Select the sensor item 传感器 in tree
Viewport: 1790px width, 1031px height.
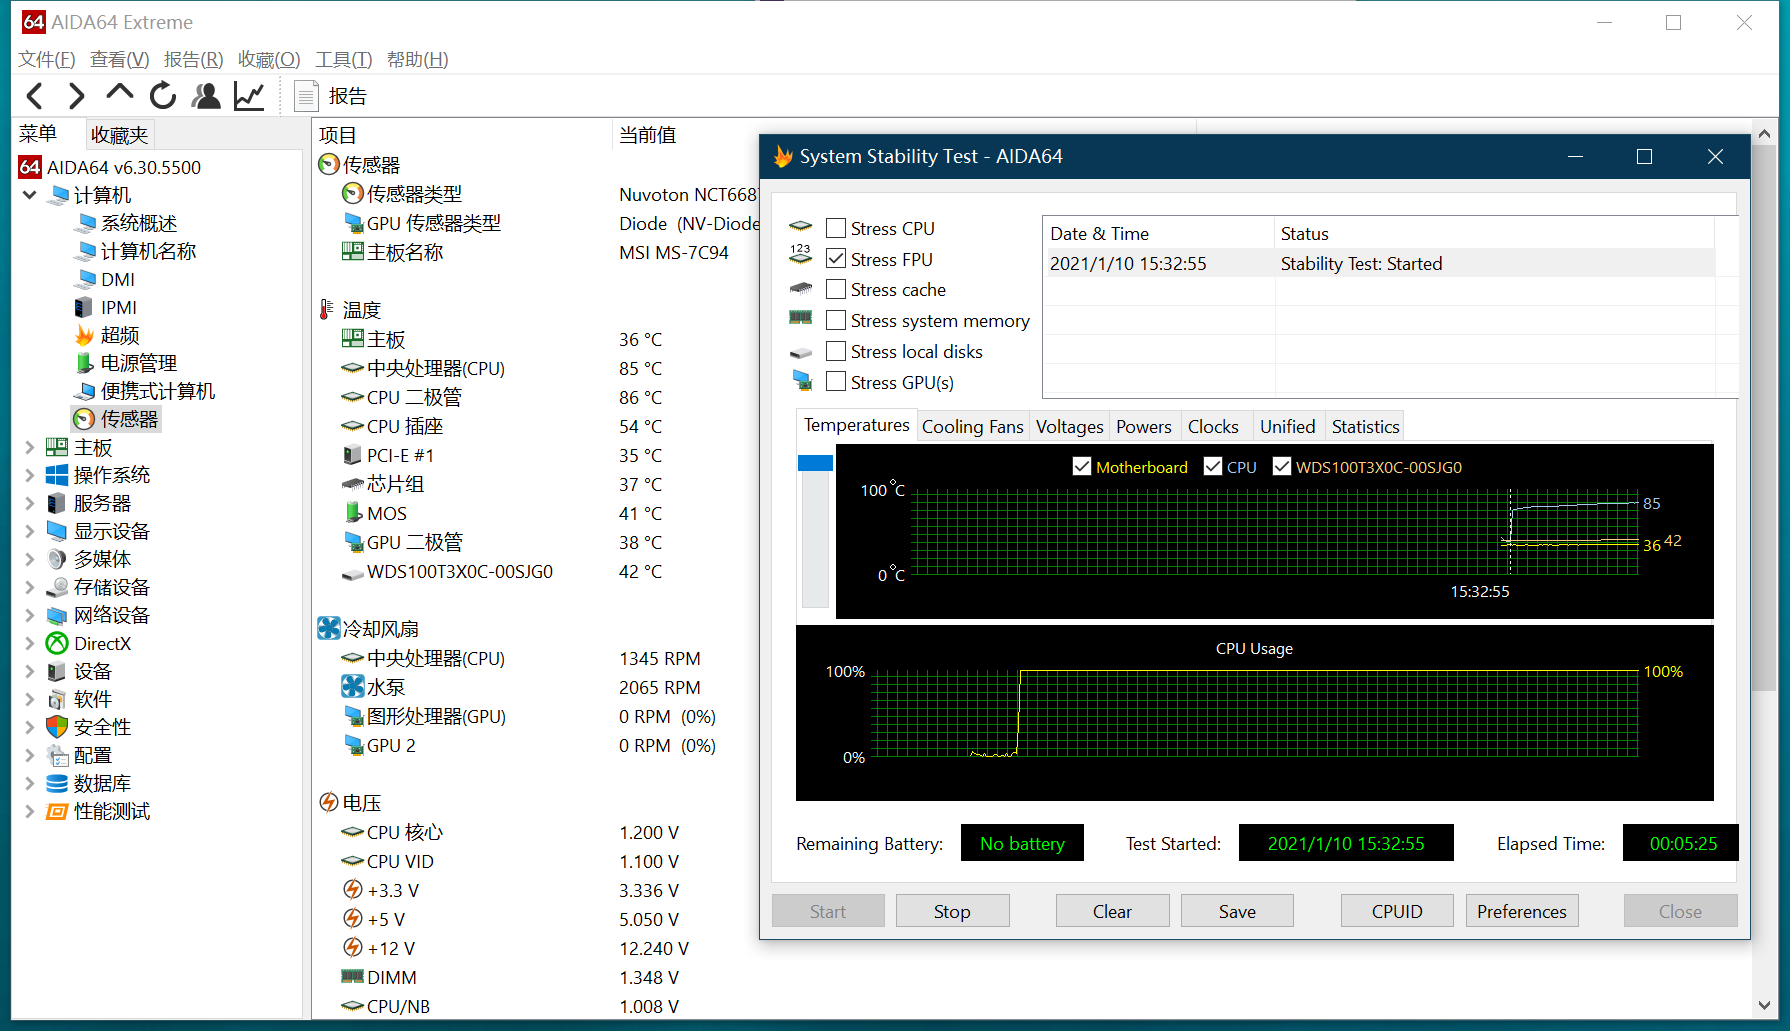click(x=129, y=419)
